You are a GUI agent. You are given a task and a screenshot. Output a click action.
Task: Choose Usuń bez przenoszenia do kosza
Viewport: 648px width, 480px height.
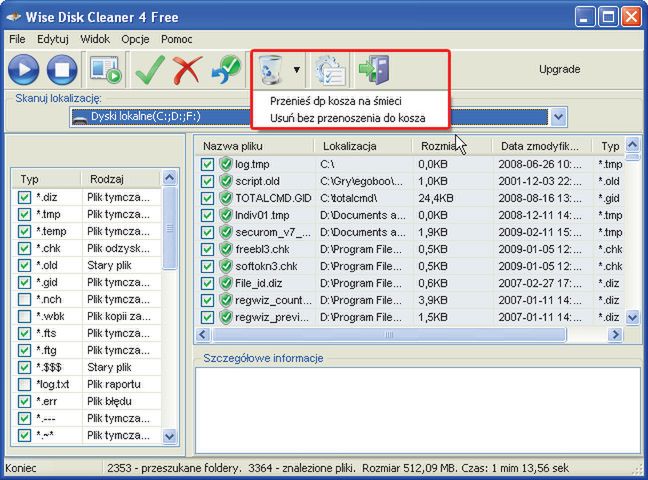[348, 118]
